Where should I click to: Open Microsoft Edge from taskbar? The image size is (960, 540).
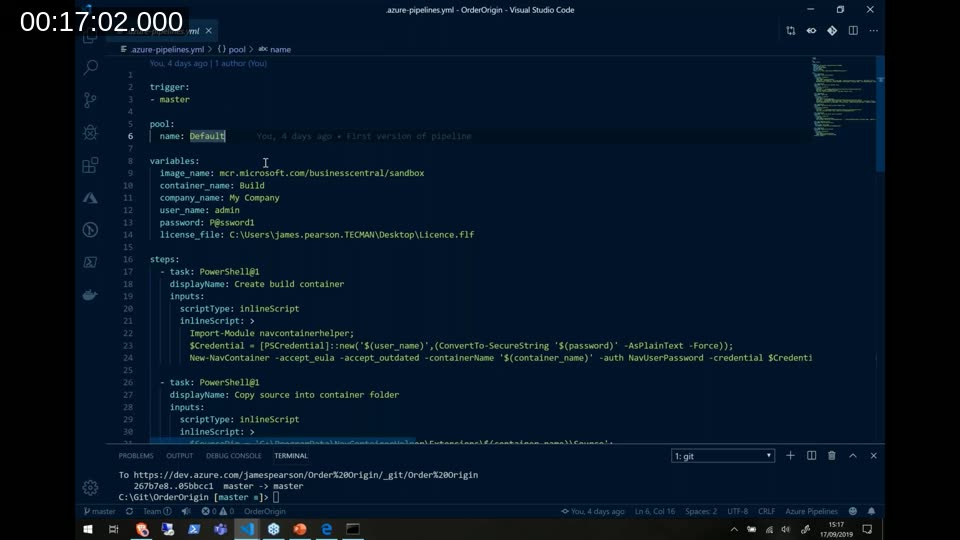tap(326, 529)
